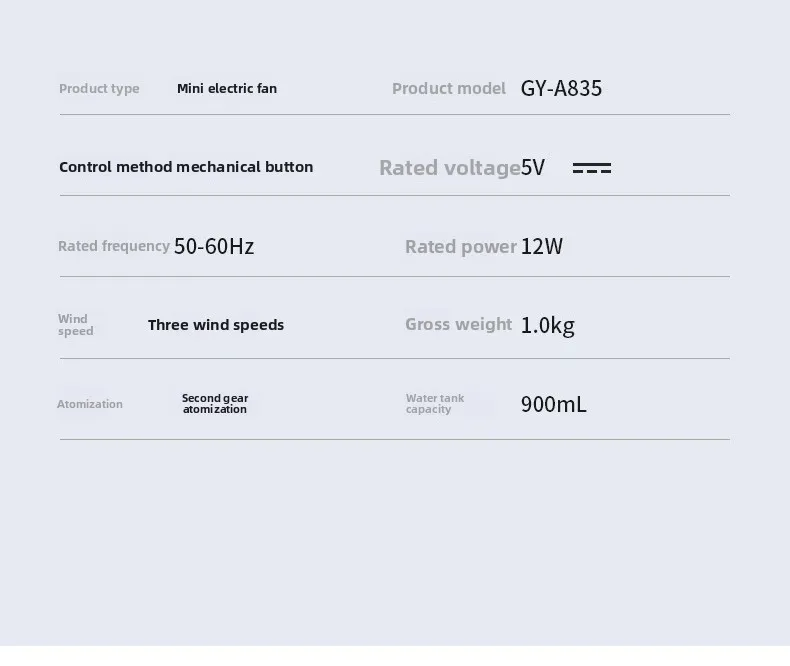Viewport: 790px width, 666px height.
Task: Select the "Mini electric fan" text
Action: click(x=227, y=89)
